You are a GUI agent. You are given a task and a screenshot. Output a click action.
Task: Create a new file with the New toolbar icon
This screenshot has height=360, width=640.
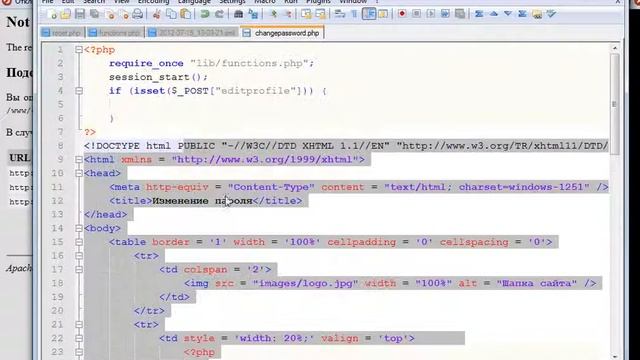(x=52, y=14)
